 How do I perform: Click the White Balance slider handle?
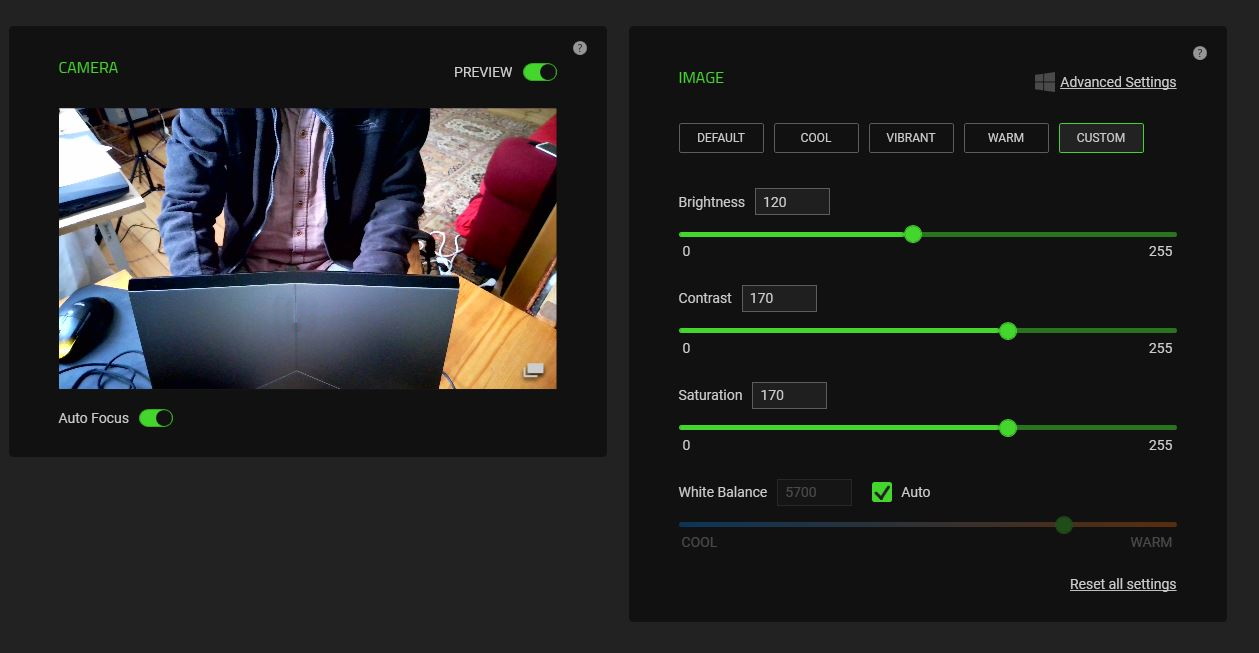pos(1064,525)
